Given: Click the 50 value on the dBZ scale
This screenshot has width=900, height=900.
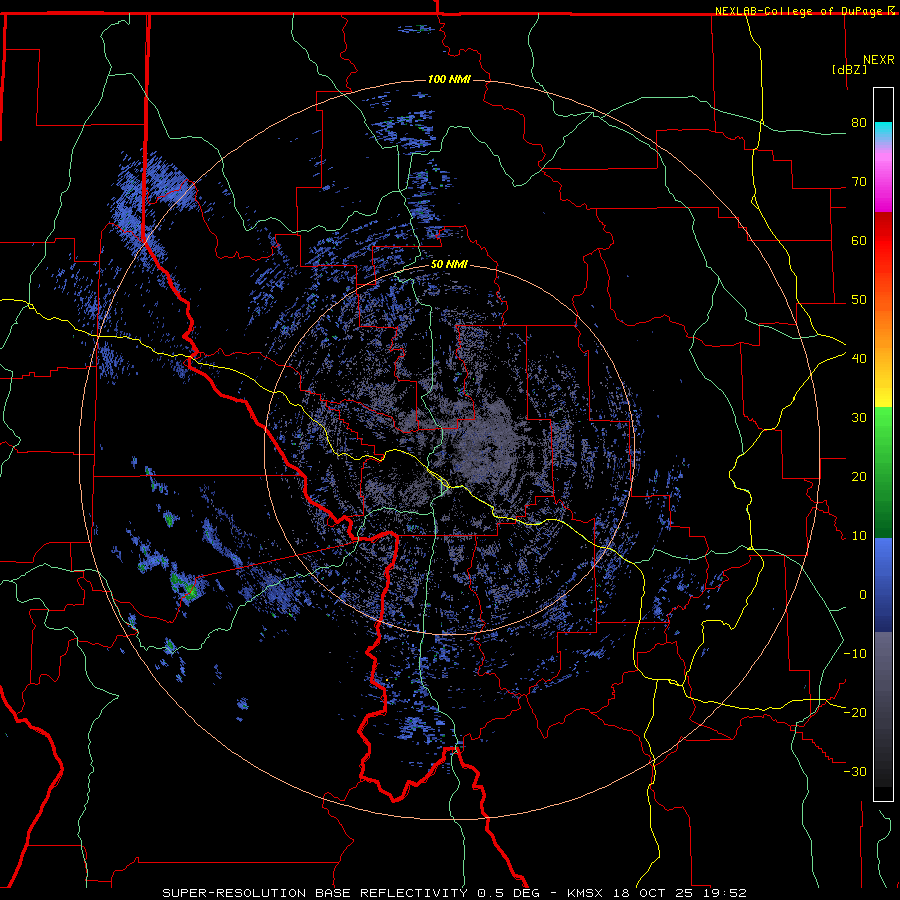Looking at the screenshot, I should click(x=859, y=300).
